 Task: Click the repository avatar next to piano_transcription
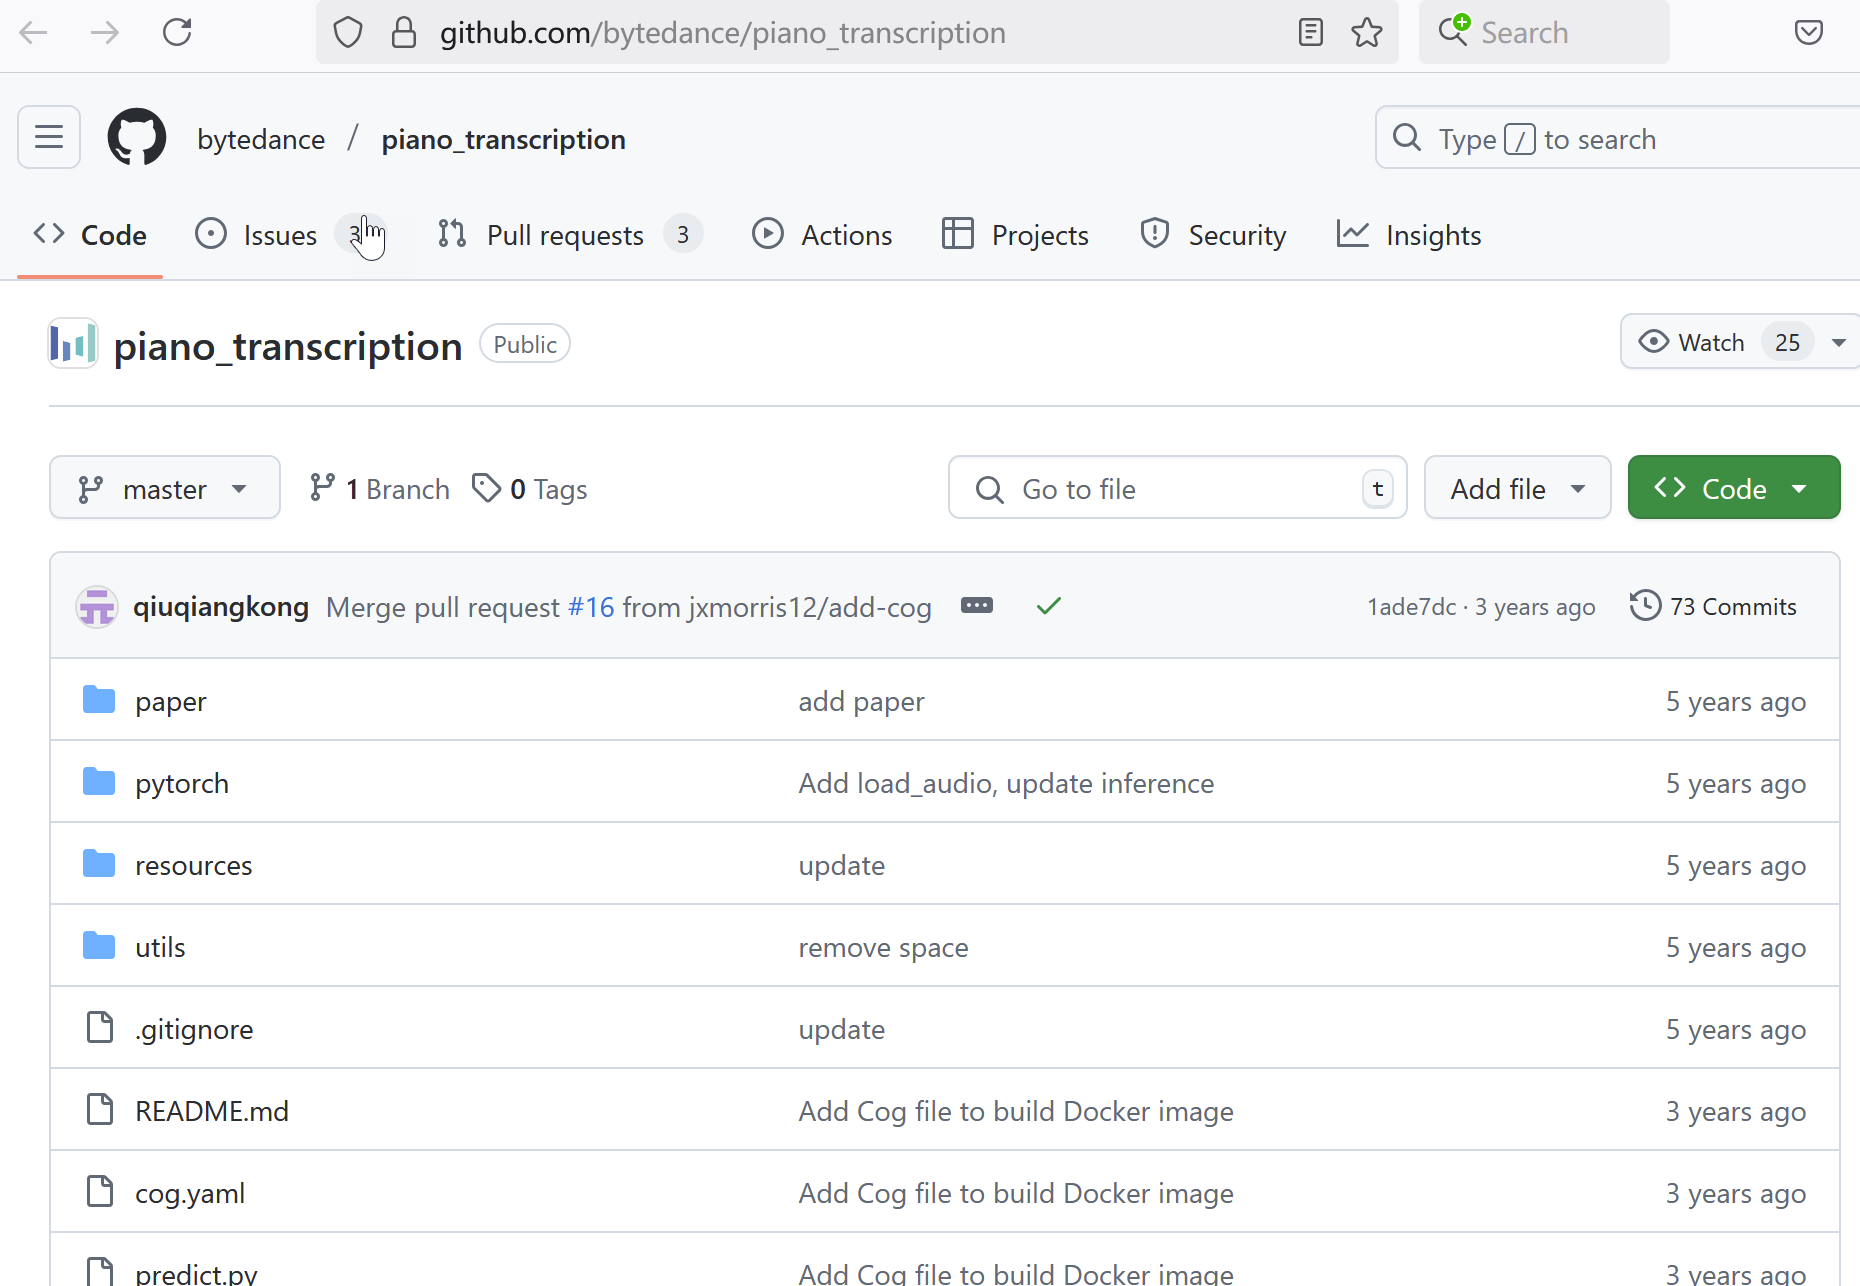[x=73, y=344]
